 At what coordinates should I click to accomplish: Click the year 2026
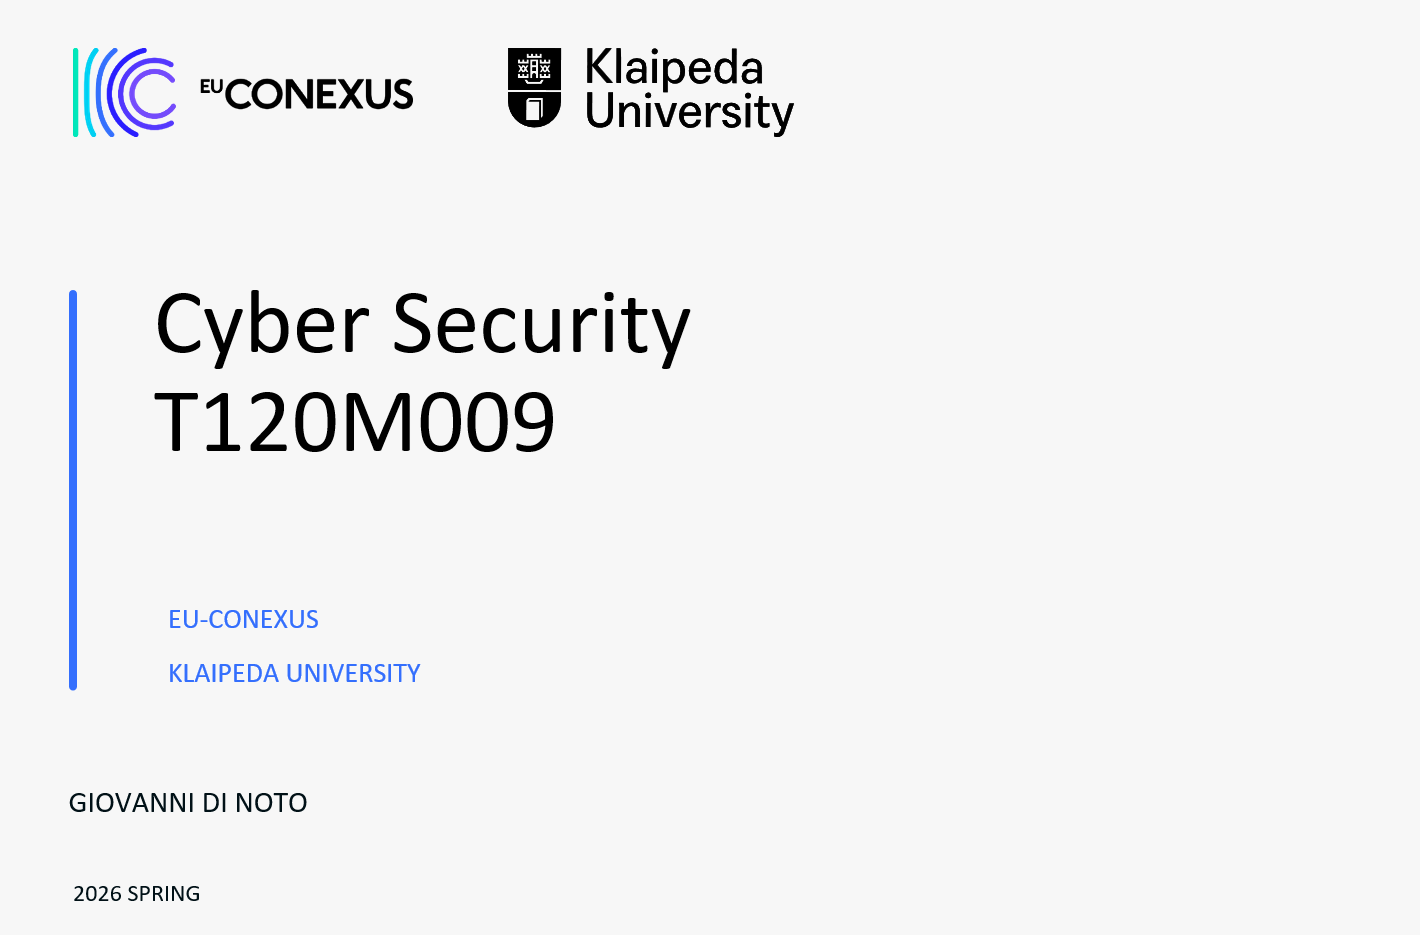pos(97,894)
